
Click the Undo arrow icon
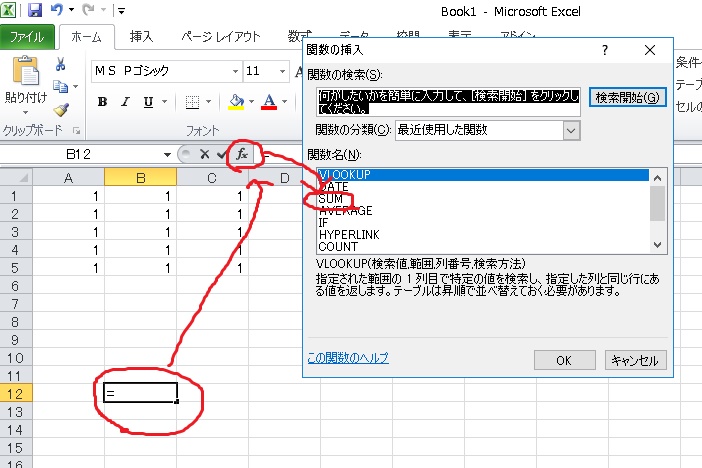pyautogui.click(x=58, y=12)
